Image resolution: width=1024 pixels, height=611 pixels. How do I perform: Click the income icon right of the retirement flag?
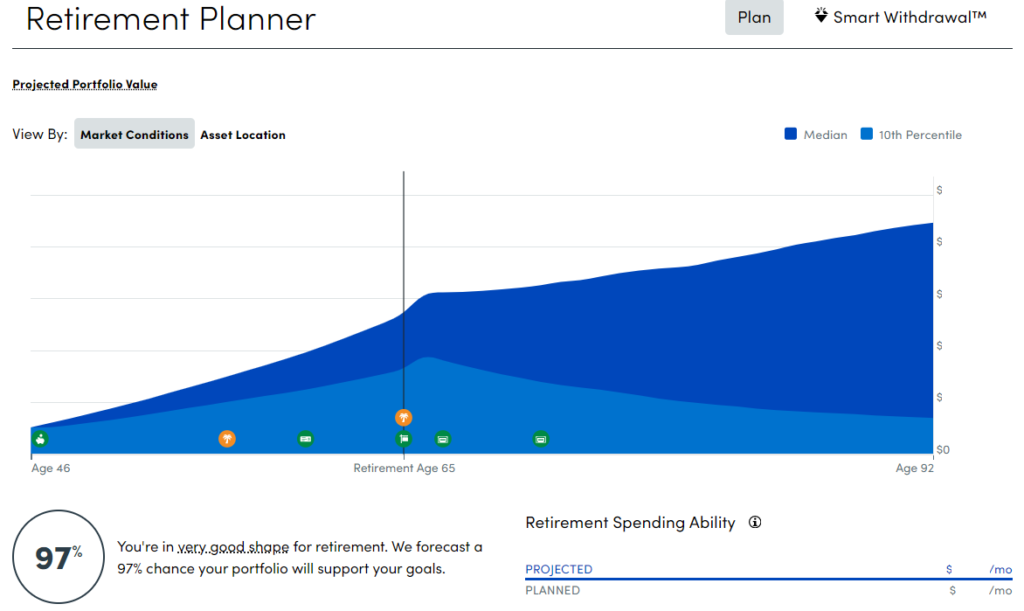(441, 438)
